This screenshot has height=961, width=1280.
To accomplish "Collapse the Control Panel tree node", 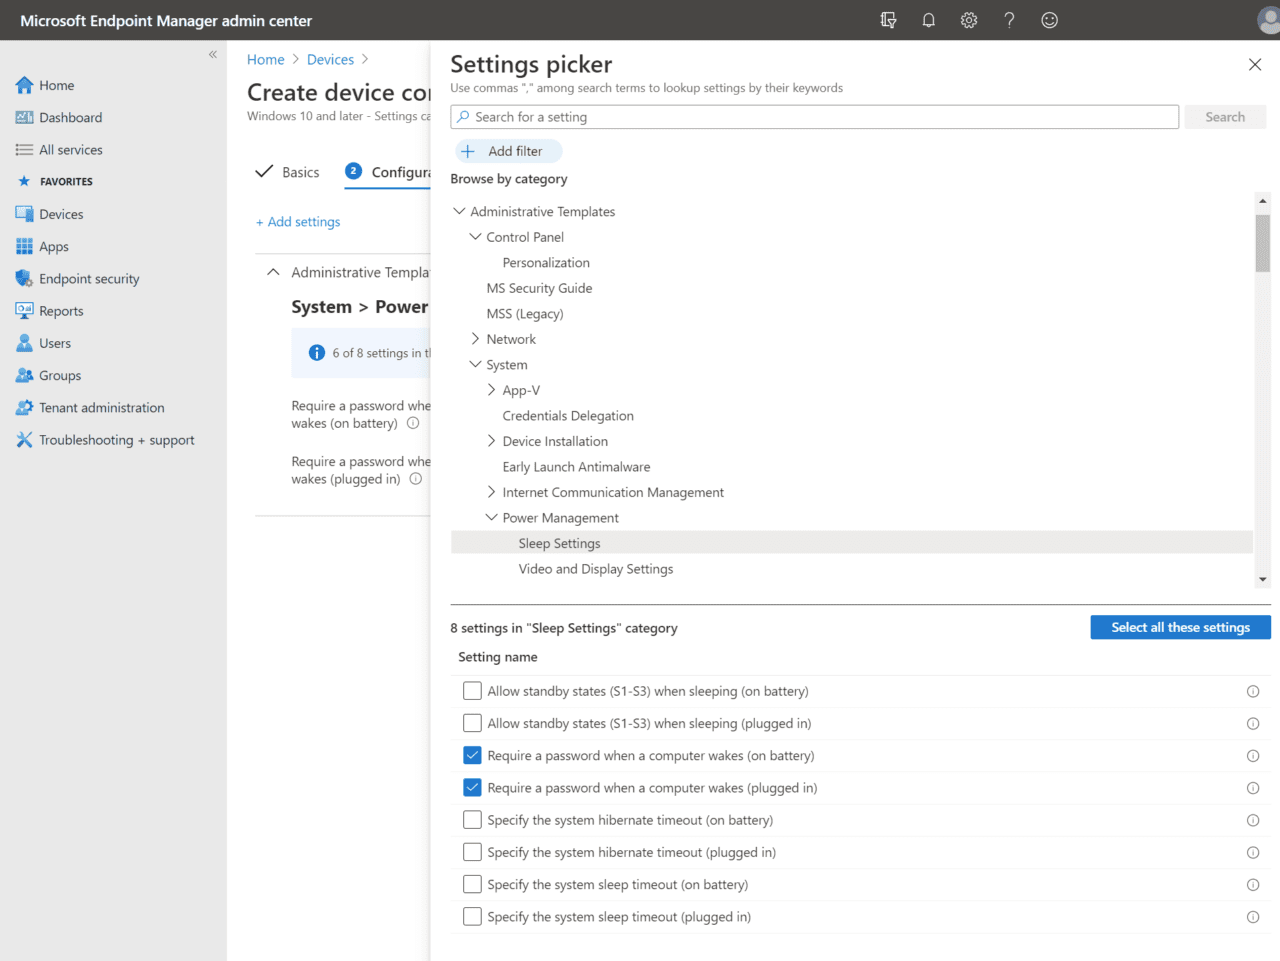I will coord(475,237).
